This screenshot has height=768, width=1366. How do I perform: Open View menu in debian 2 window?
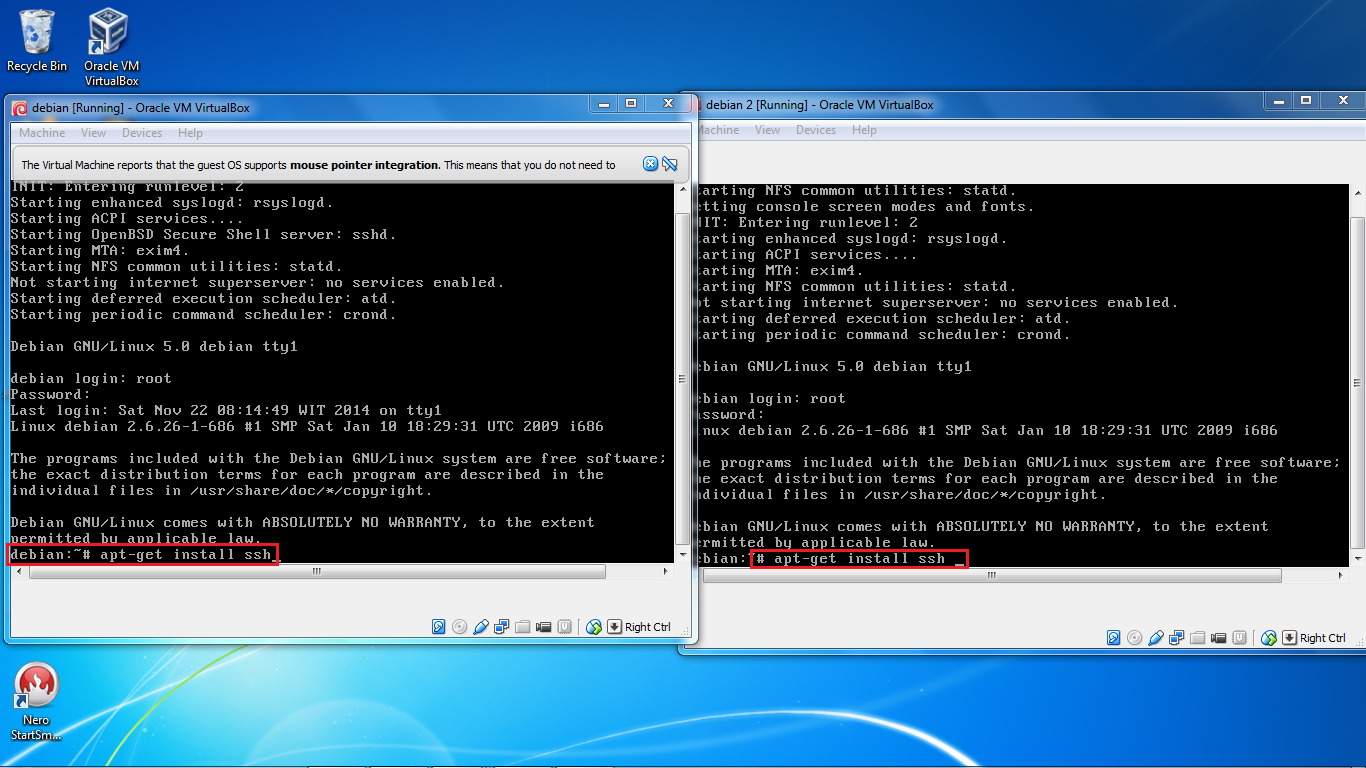[x=768, y=130]
